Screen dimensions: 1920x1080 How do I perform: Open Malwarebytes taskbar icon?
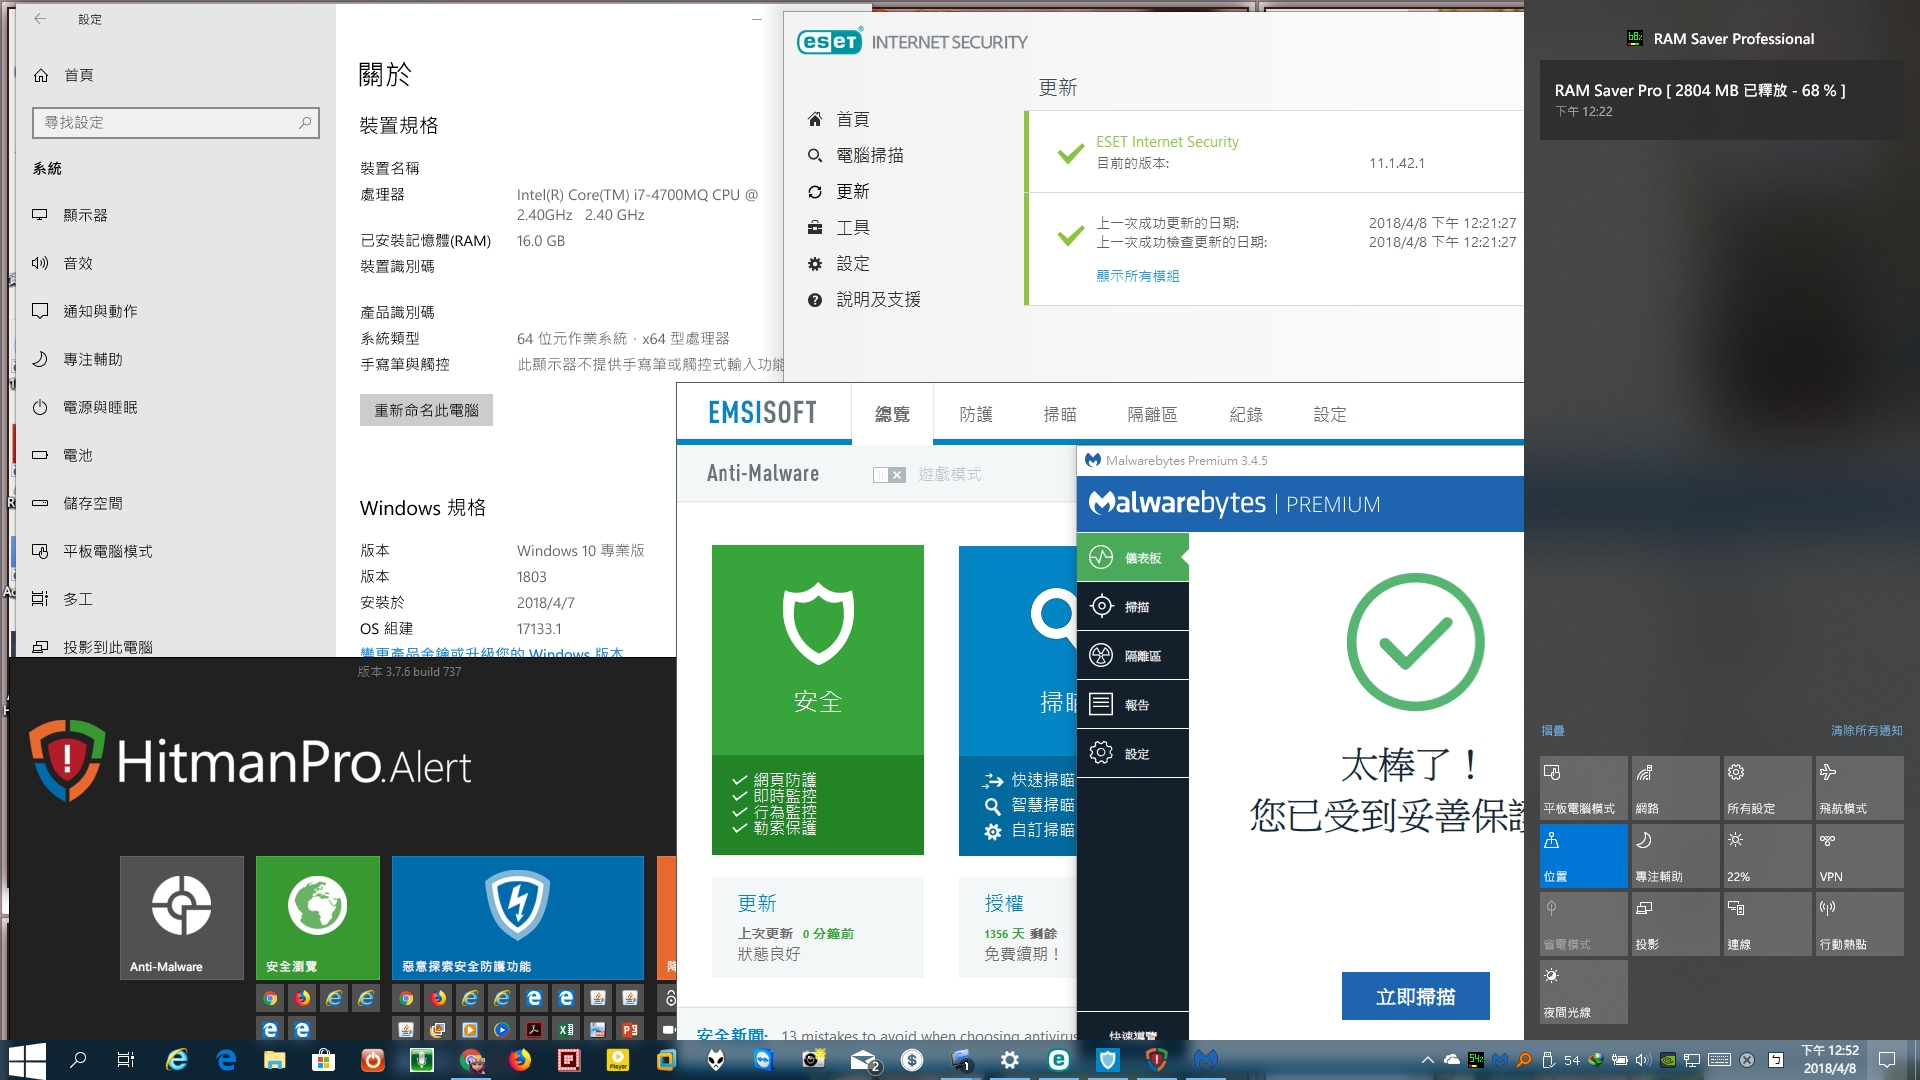coord(1206,1060)
